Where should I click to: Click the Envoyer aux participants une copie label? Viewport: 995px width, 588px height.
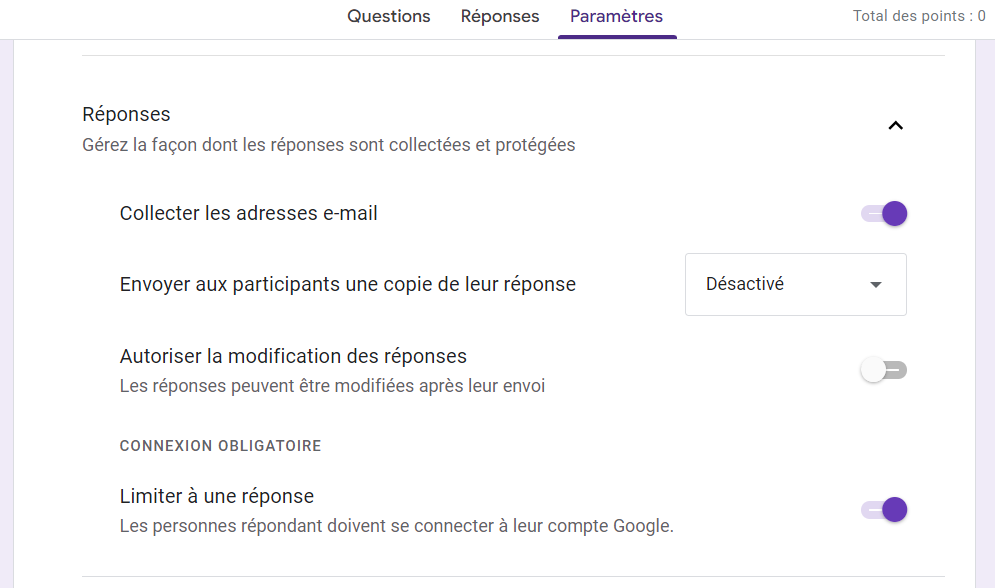pos(347,284)
